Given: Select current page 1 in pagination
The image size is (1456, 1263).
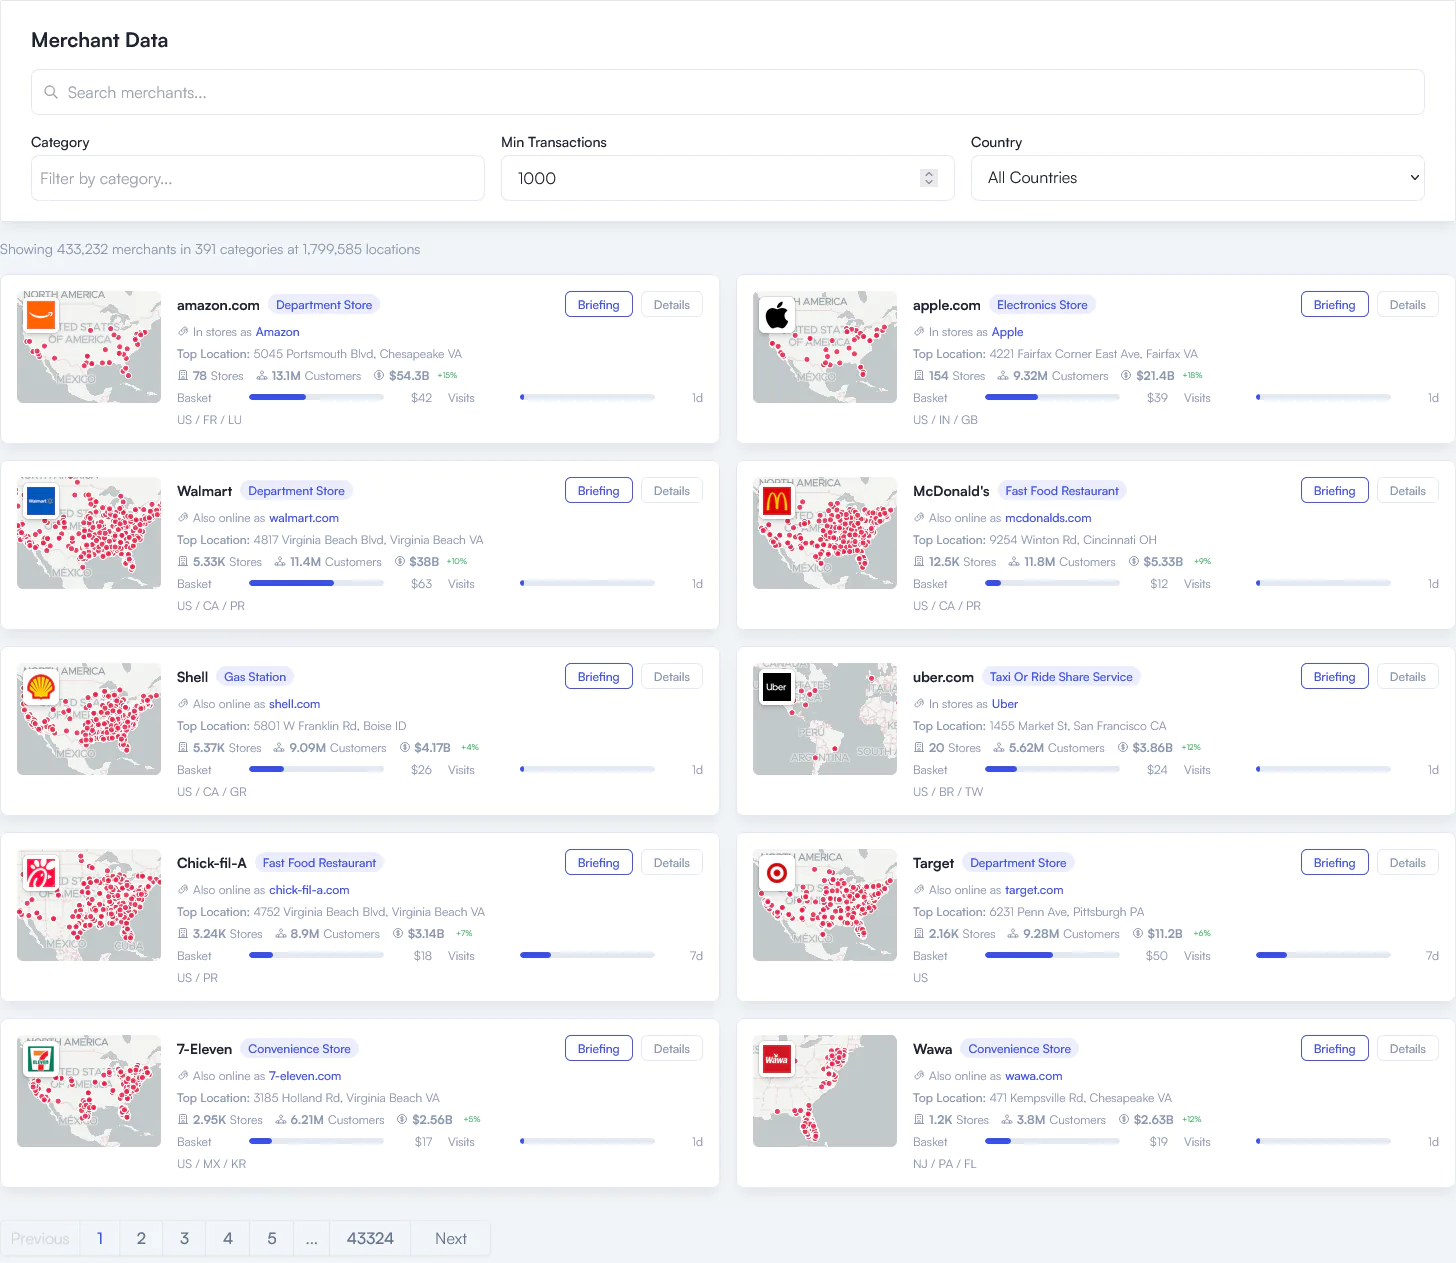Looking at the screenshot, I should (100, 1238).
